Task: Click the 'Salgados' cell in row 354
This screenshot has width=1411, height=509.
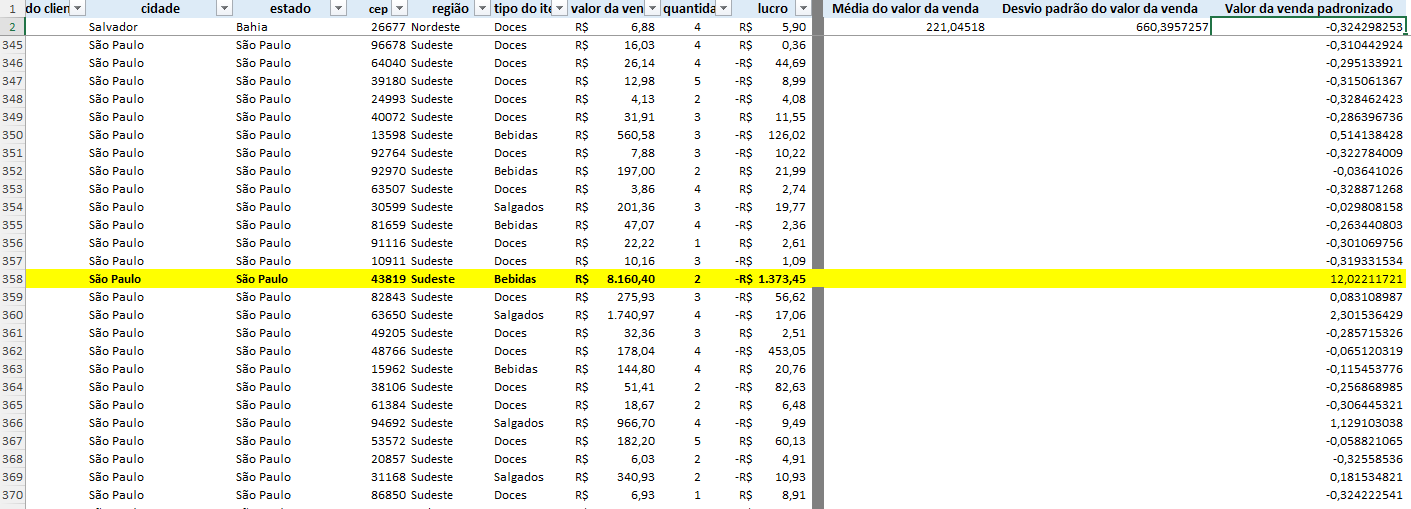Action: click(x=518, y=207)
